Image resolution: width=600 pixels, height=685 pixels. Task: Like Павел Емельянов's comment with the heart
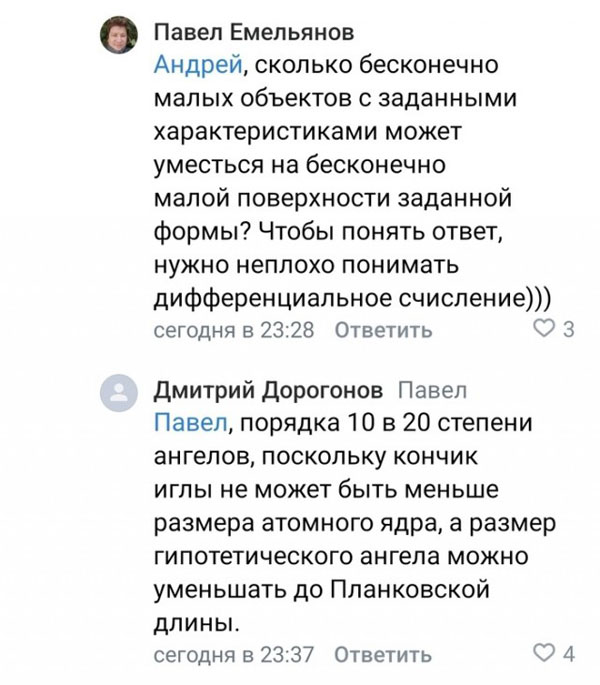545,329
